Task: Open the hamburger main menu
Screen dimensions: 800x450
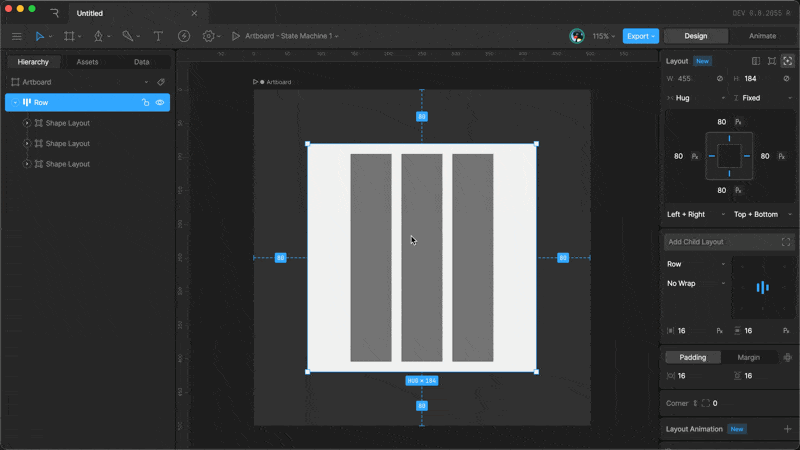Action: coord(16,36)
